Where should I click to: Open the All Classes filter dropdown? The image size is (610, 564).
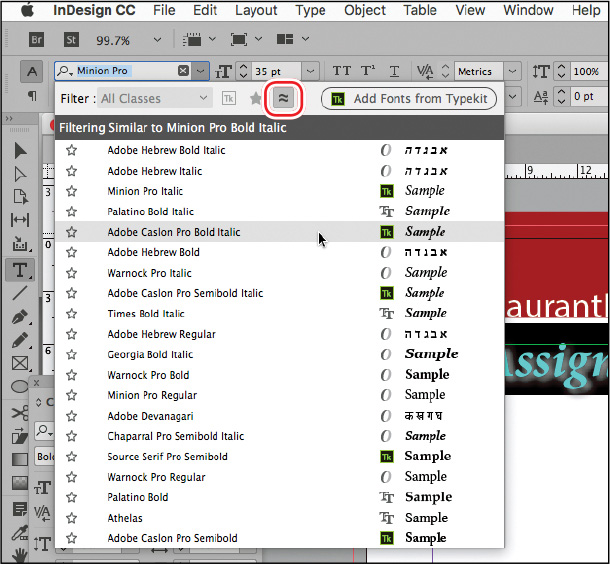155,99
